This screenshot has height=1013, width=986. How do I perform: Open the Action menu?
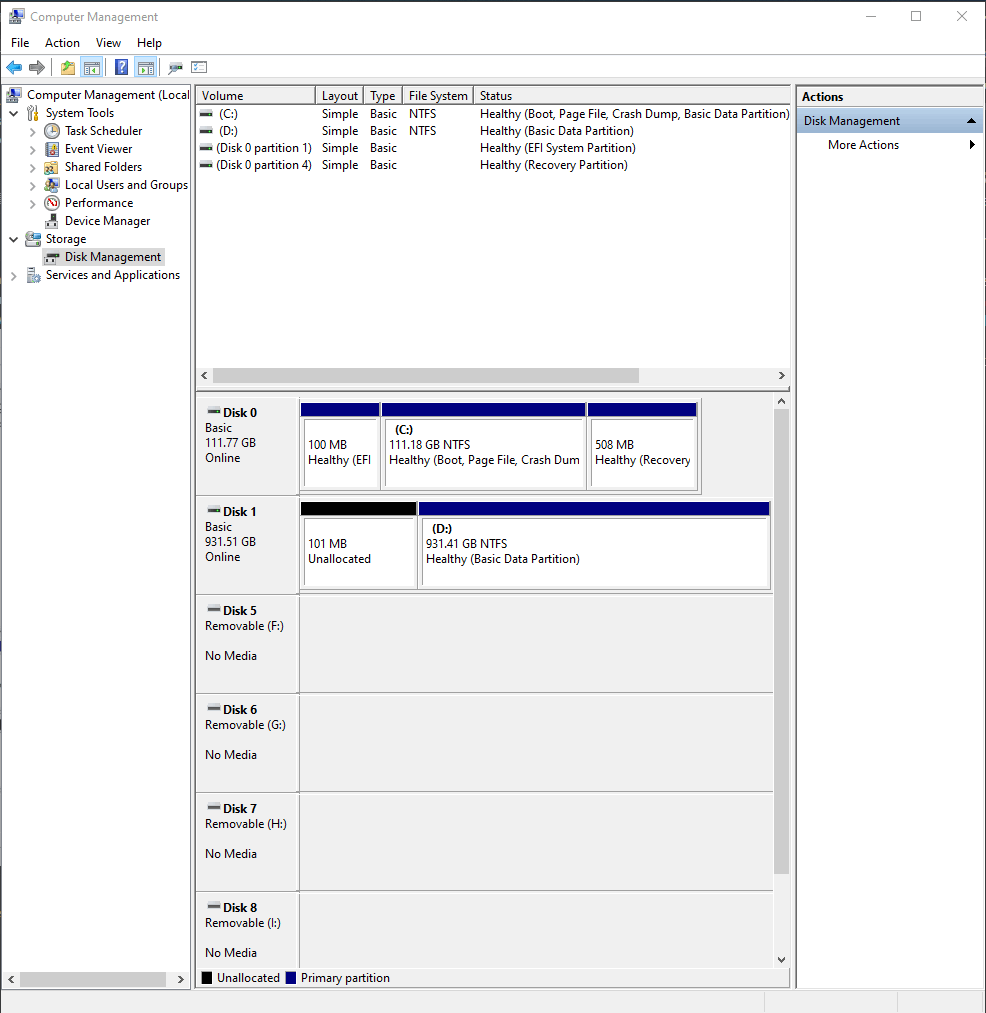click(x=62, y=43)
